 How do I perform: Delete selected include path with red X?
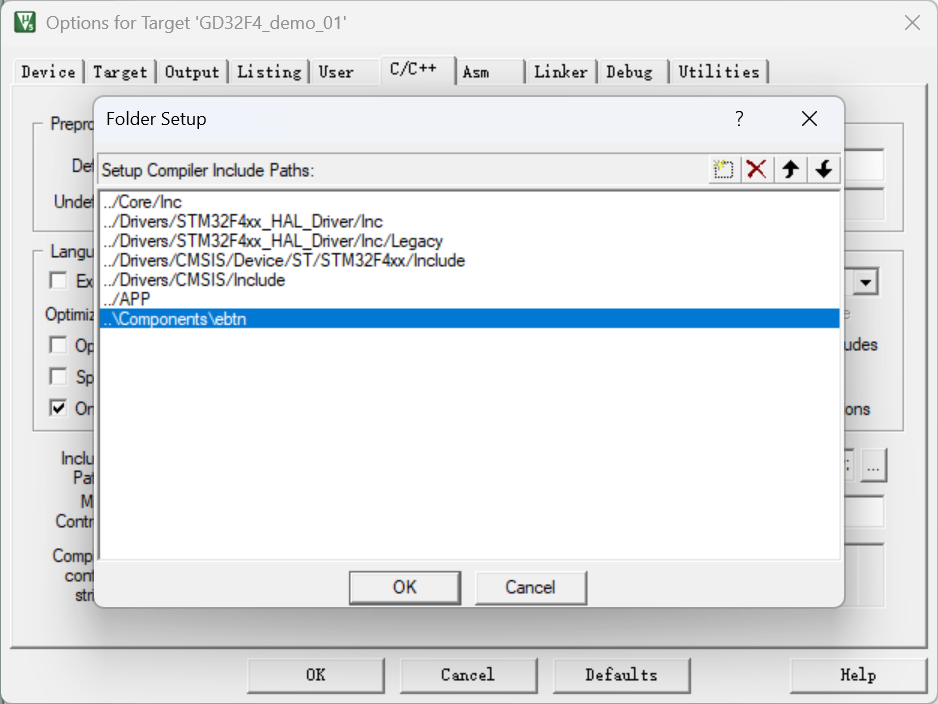click(x=757, y=169)
